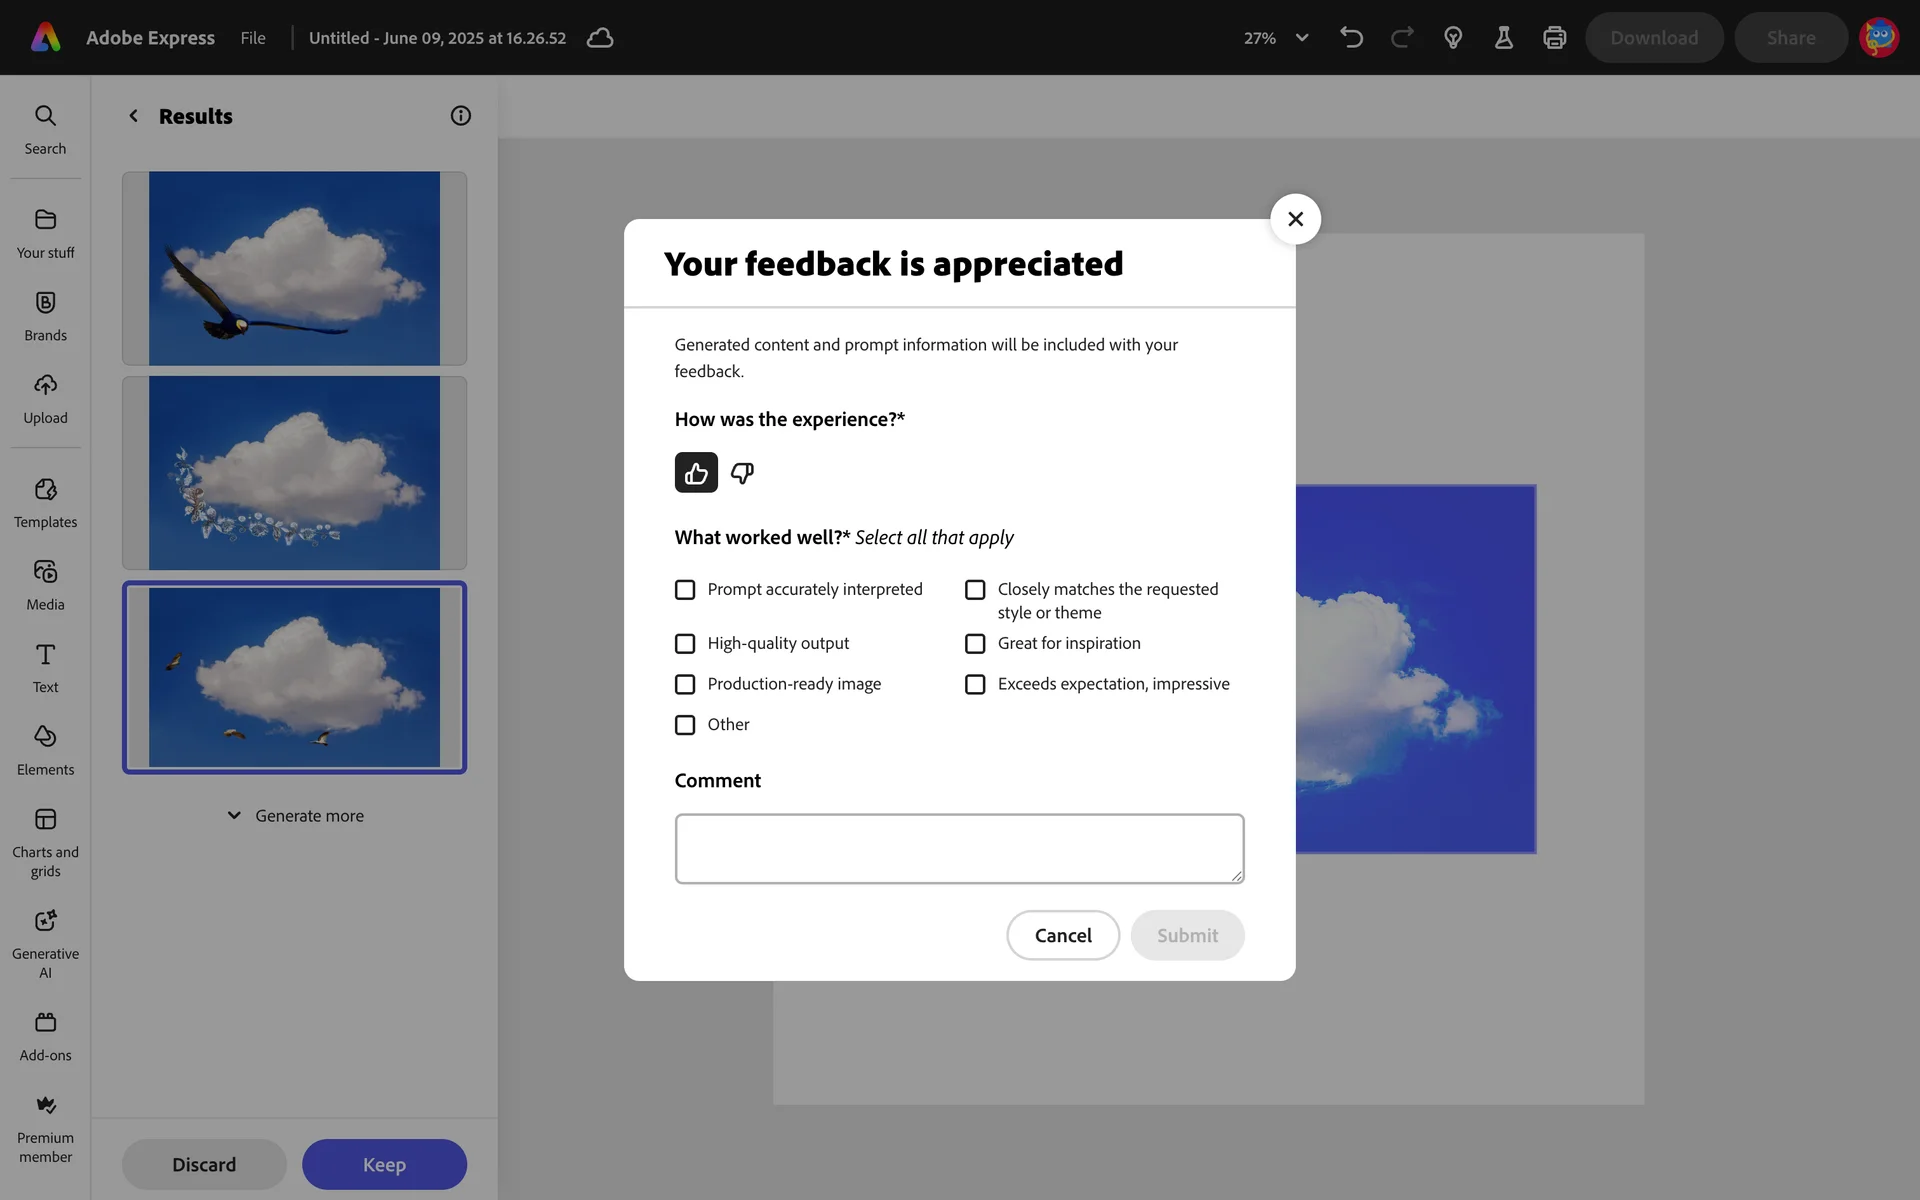Click the Keep button

[384, 1164]
